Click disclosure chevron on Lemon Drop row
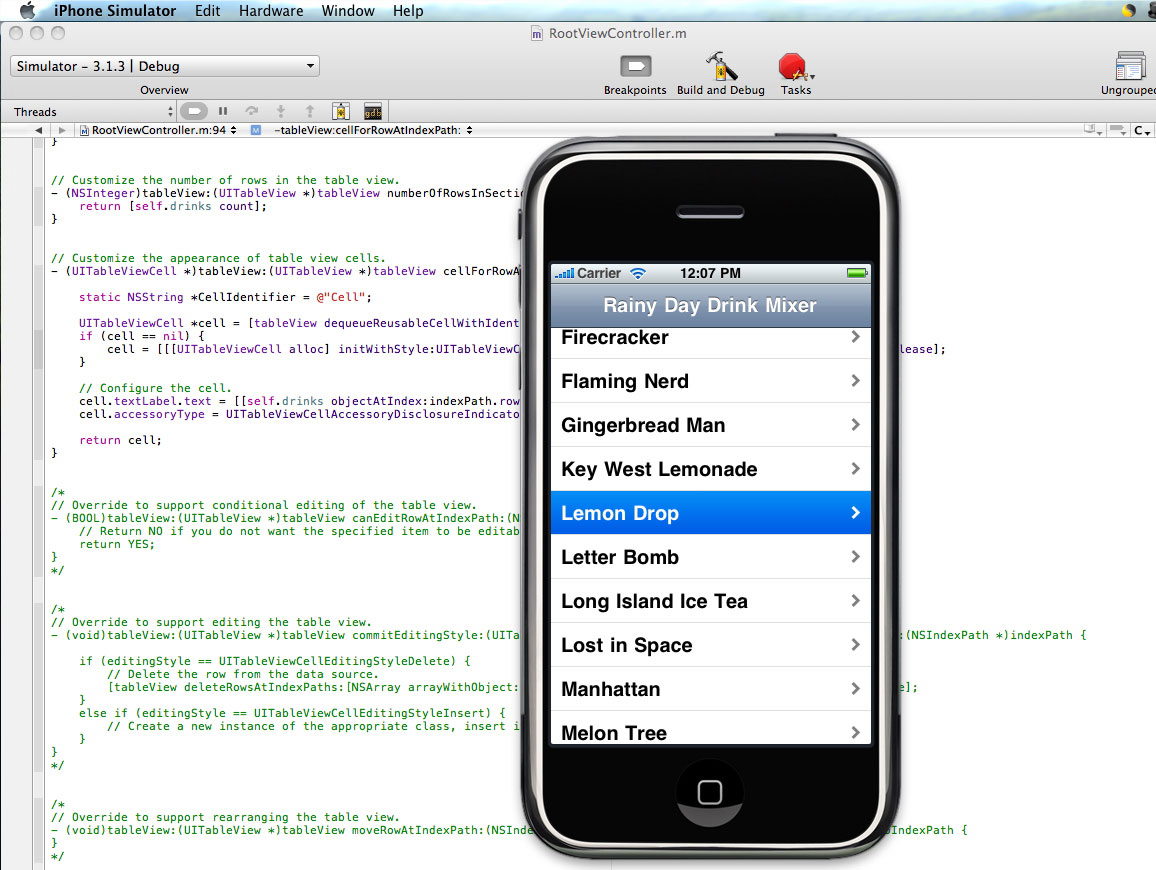Screen dimensions: 1156x870 pyautogui.click(x=855, y=512)
